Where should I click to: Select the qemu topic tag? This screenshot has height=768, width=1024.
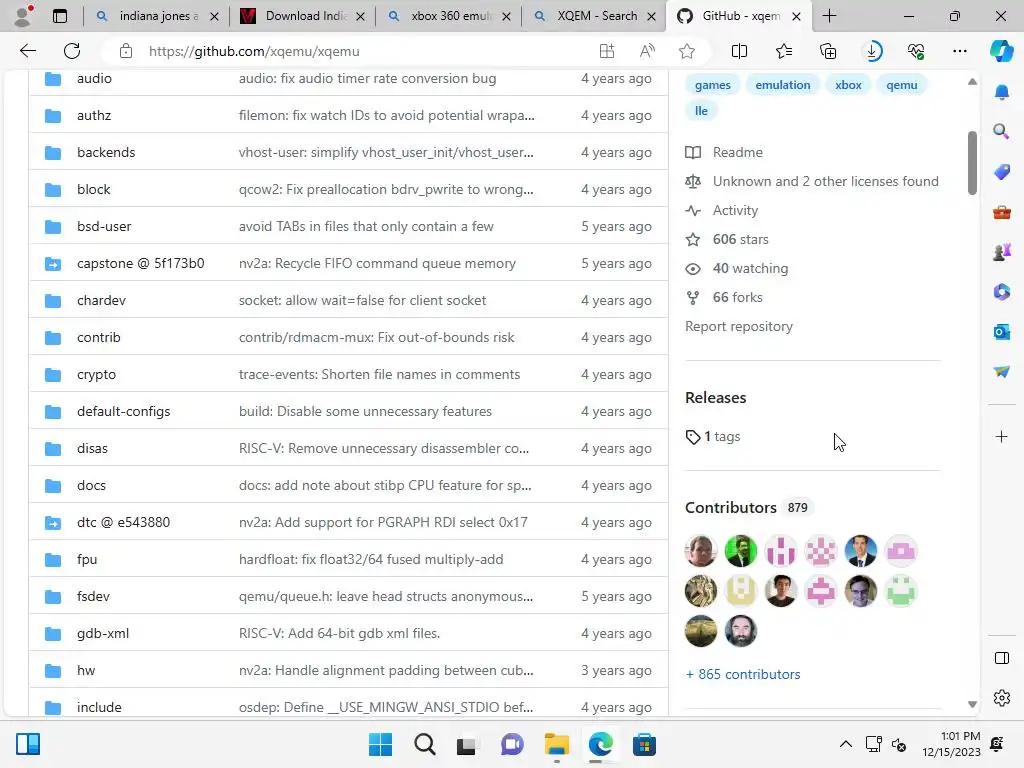pyautogui.click(x=901, y=85)
